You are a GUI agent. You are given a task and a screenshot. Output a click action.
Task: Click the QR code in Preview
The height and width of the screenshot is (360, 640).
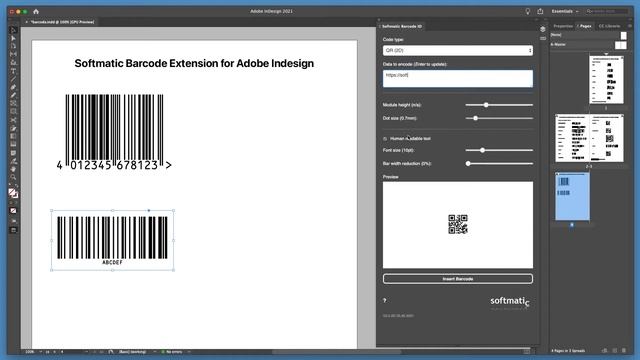coord(458,224)
